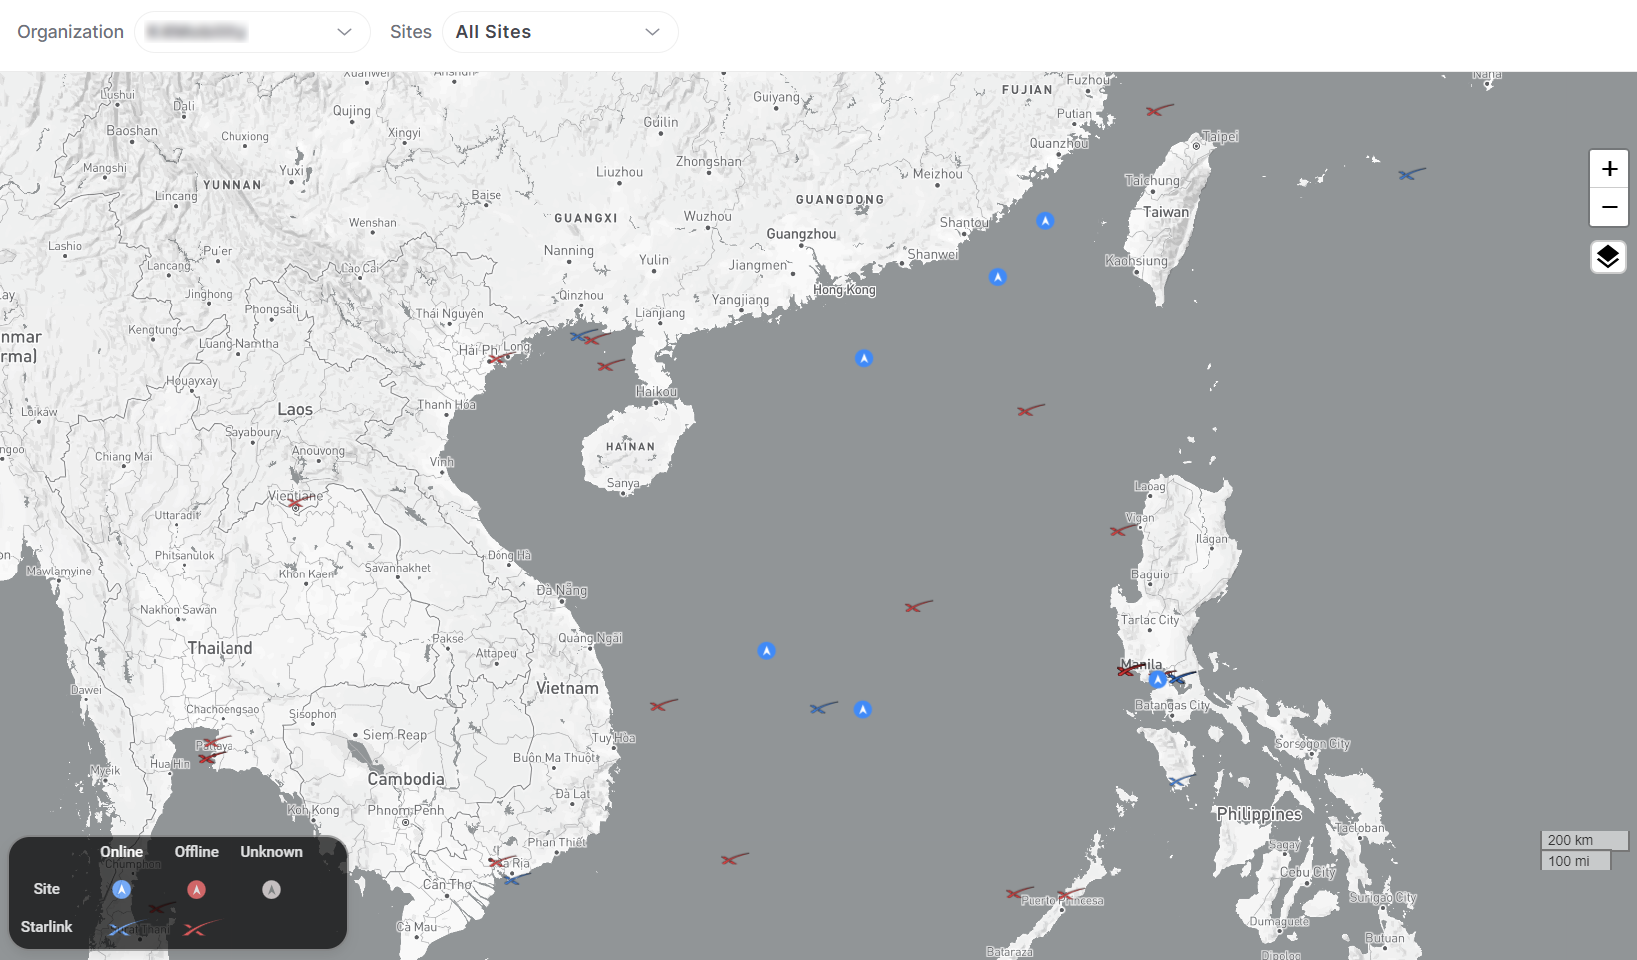Click the Offline site icon in legend
The width and height of the screenshot is (1637, 960).
pos(196,890)
